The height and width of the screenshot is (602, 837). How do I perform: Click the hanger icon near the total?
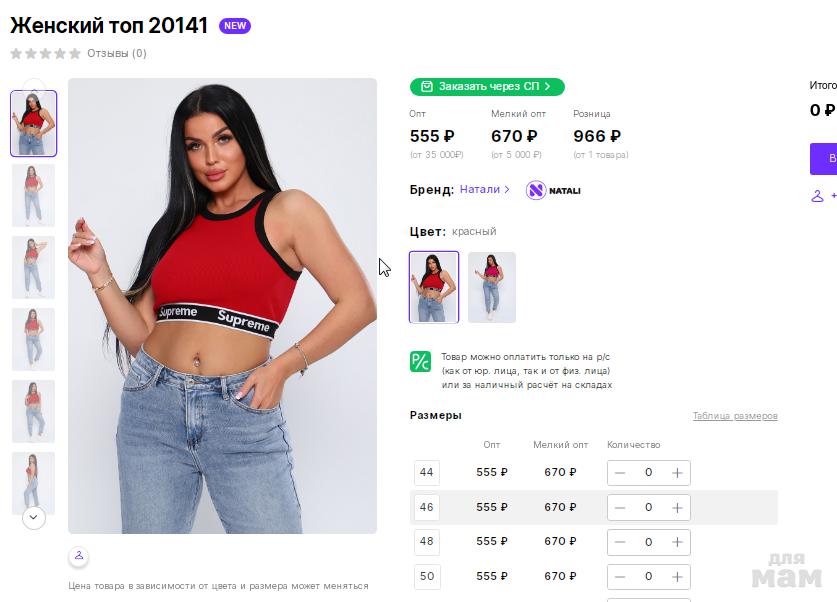point(818,196)
